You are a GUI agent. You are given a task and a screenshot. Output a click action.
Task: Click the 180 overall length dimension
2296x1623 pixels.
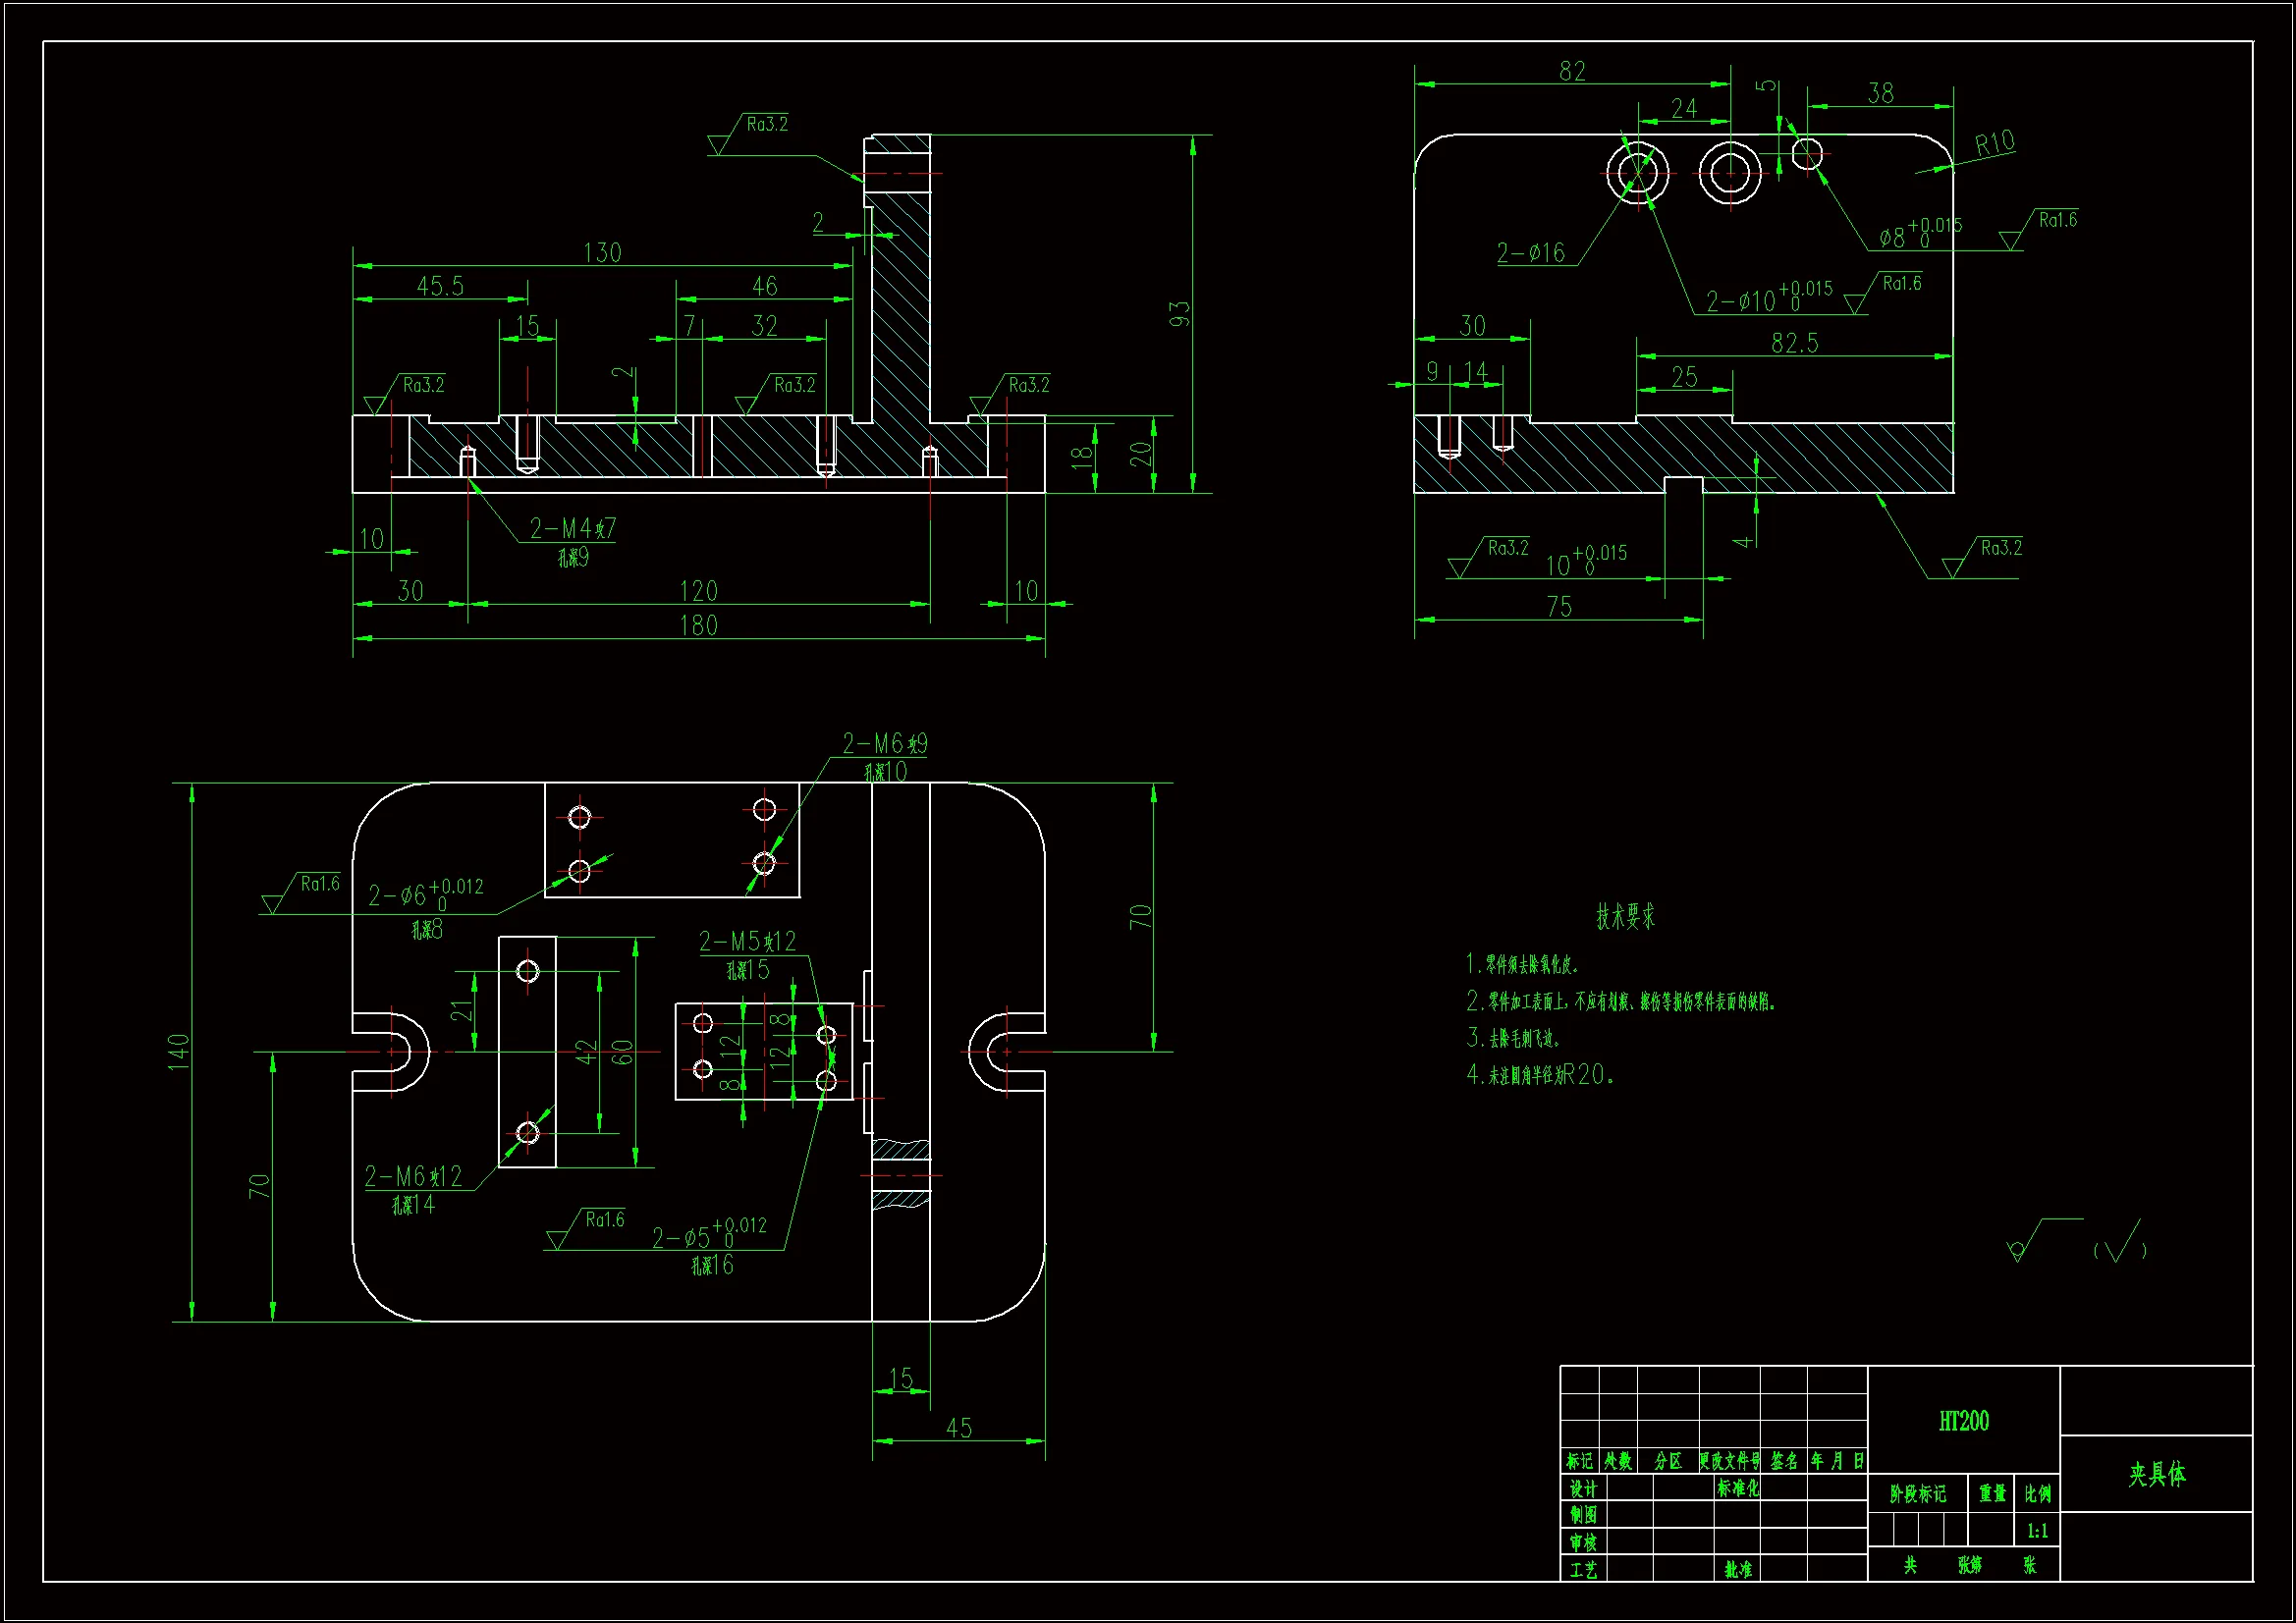point(698,626)
